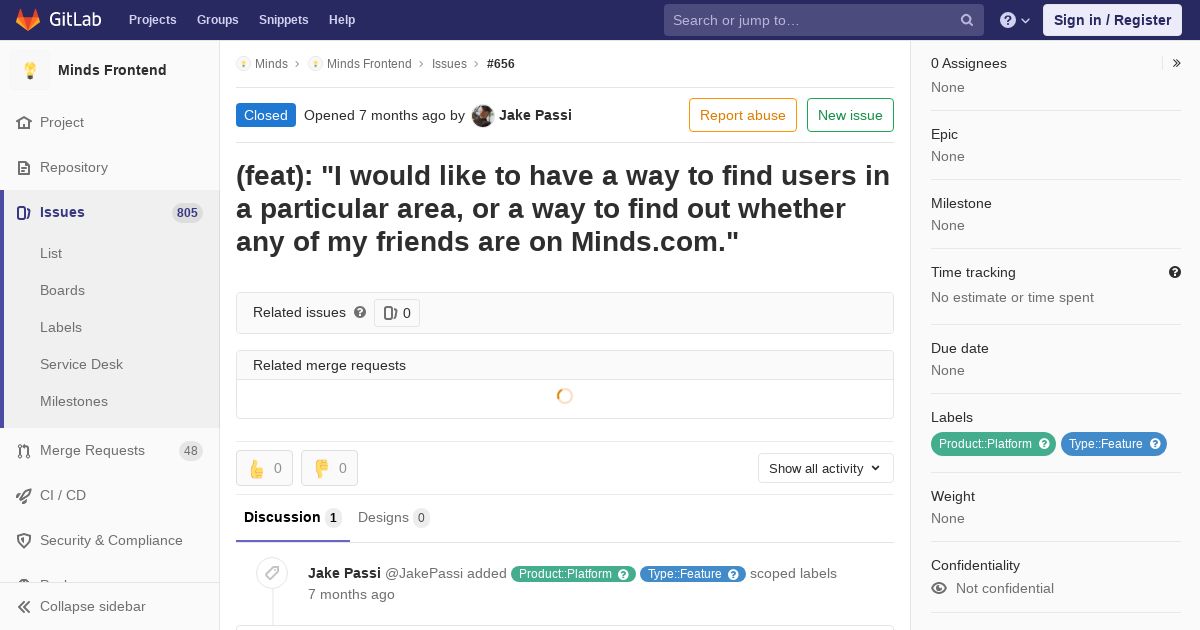Image resolution: width=1200 pixels, height=630 pixels.
Task: Click the Minds Frontend lightbulb avatar
Action: (x=30, y=70)
